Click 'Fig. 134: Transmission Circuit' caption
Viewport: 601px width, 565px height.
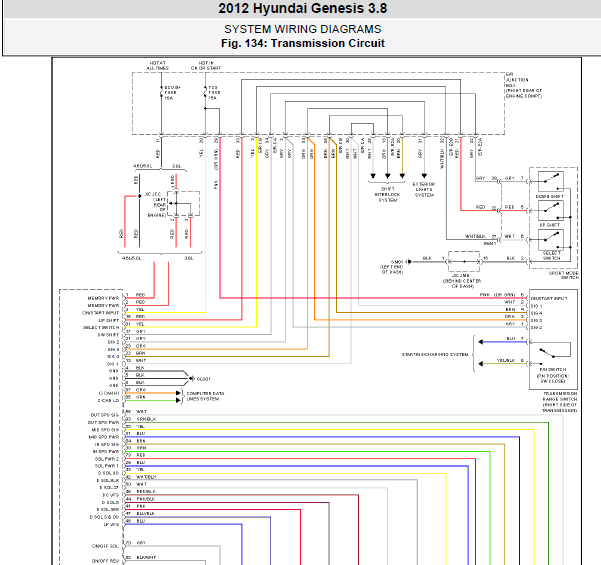coord(302,43)
